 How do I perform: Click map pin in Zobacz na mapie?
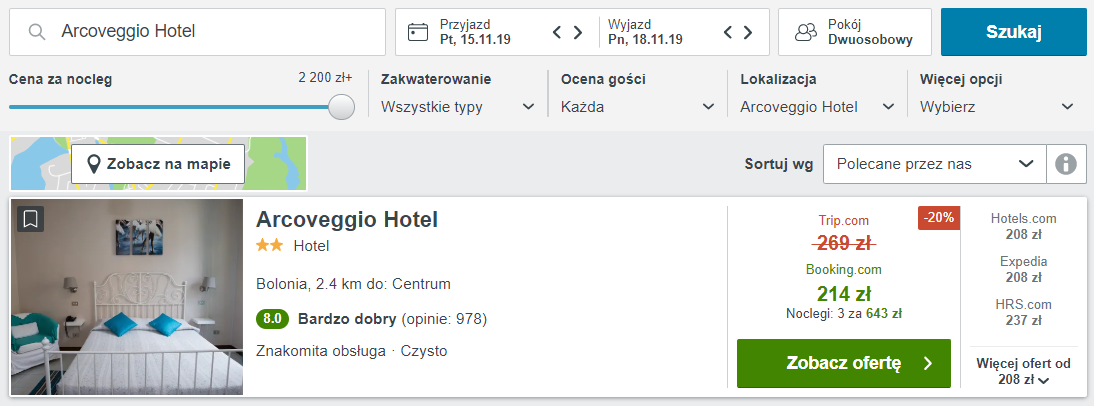pyautogui.click(x=94, y=165)
